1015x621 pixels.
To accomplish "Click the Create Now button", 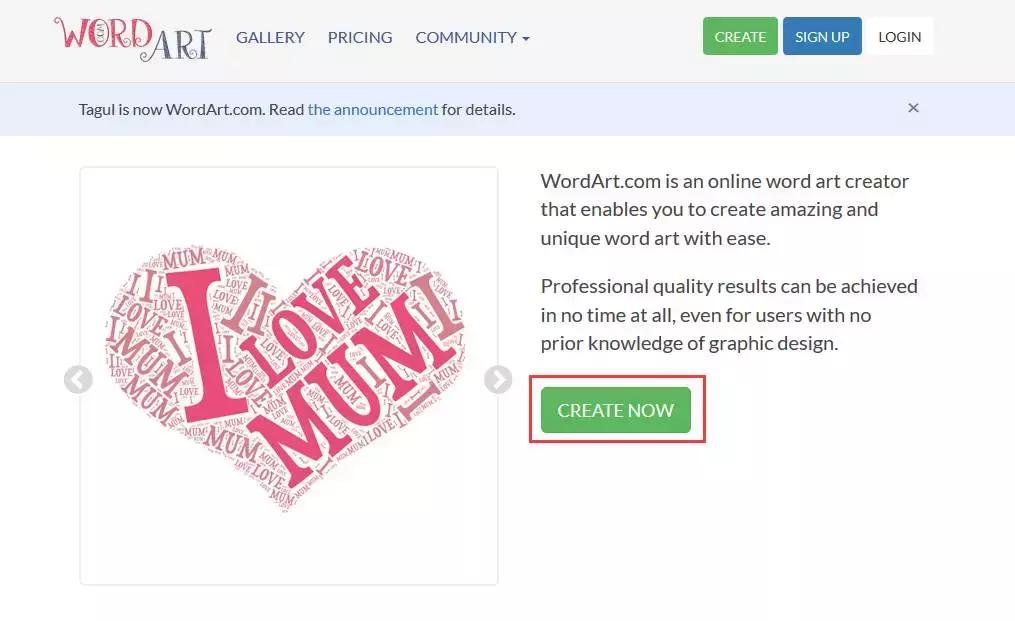I will click(x=616, y=410).
